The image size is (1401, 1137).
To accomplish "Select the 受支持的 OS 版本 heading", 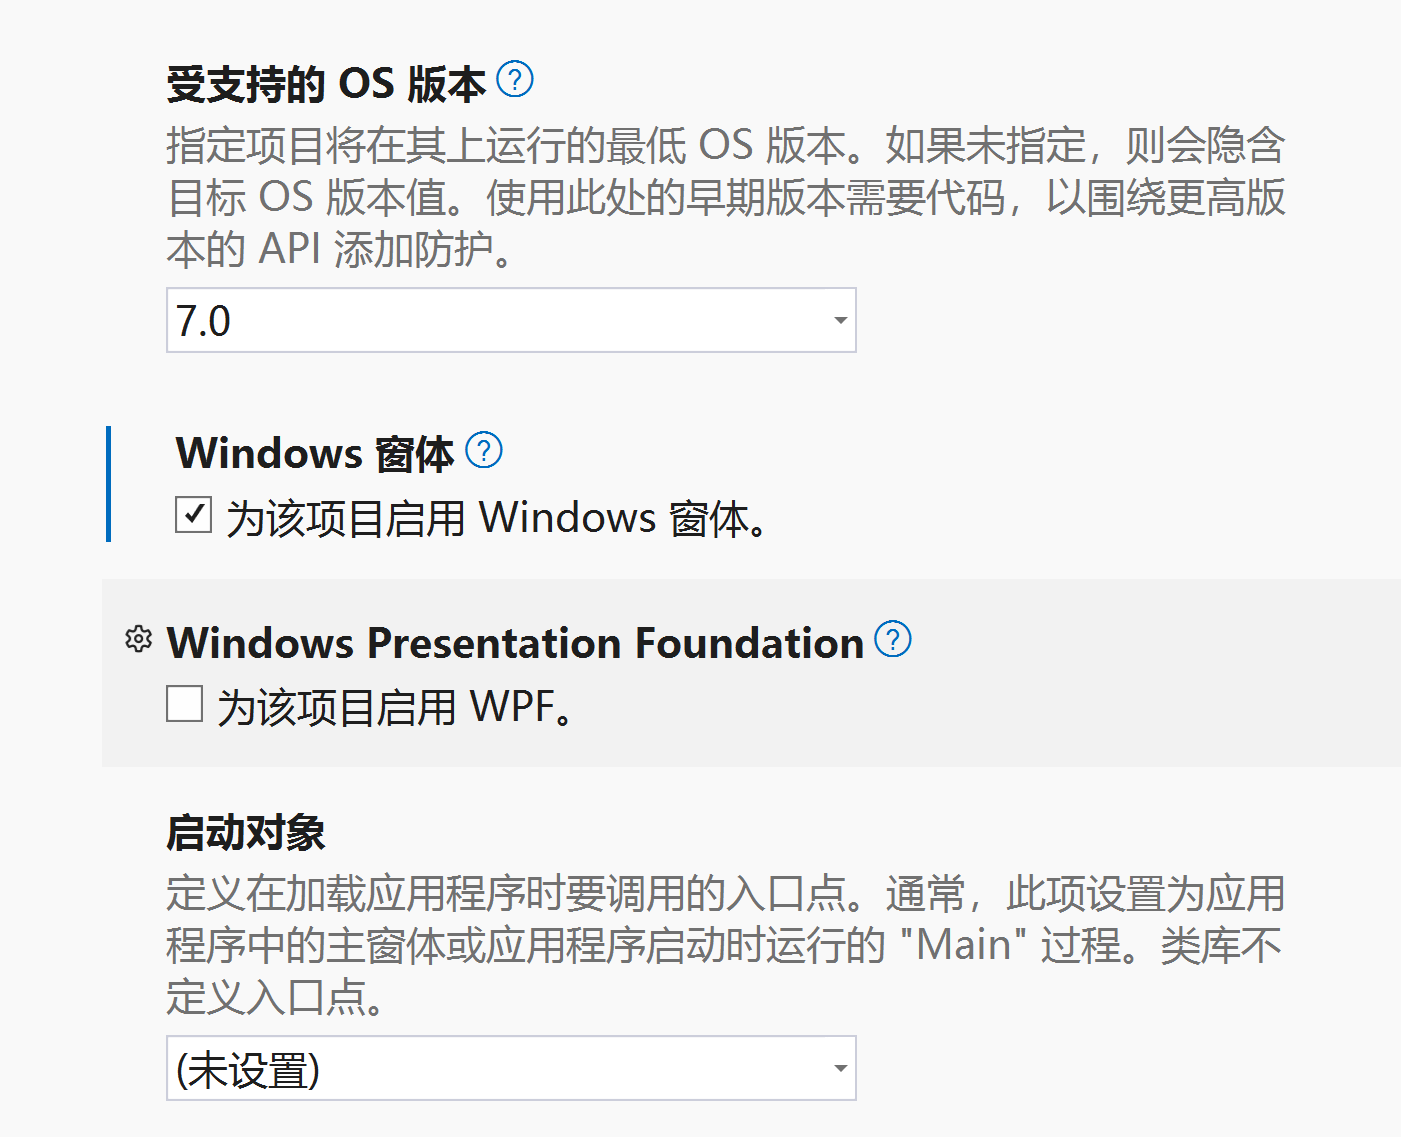I will tap(326, 84).
